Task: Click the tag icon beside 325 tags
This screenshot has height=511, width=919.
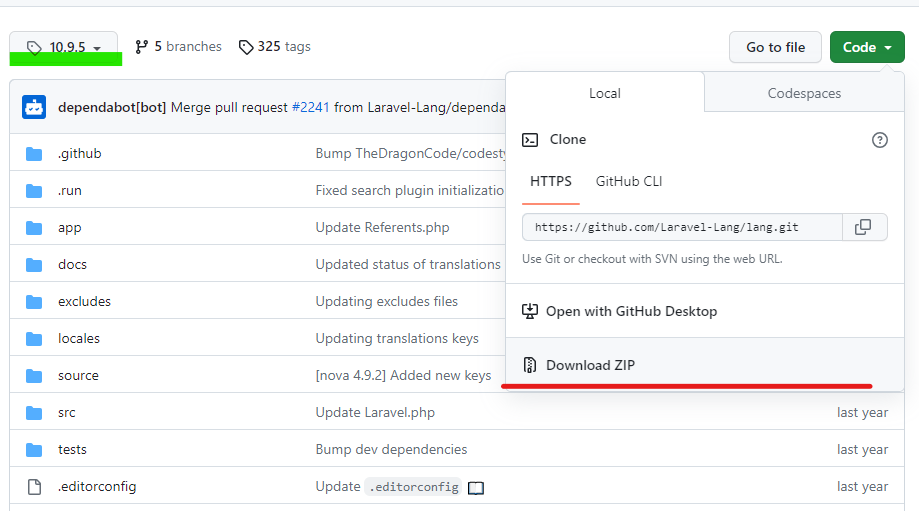Action: [246, 47]
